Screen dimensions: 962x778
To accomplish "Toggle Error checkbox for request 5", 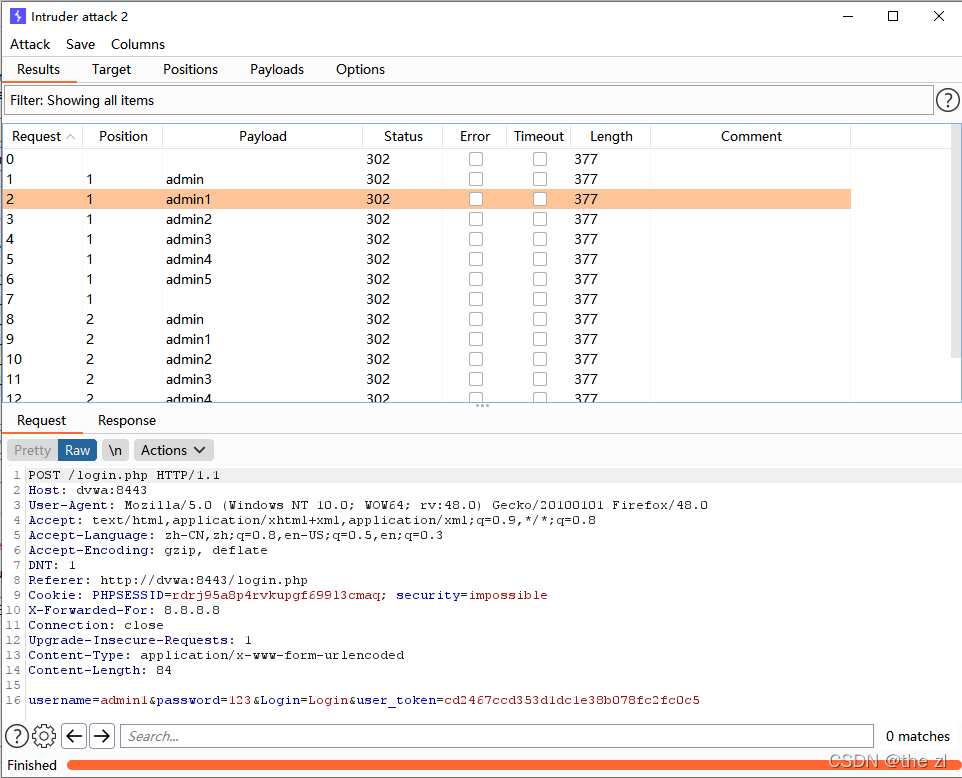I will (x=475, y=259).
